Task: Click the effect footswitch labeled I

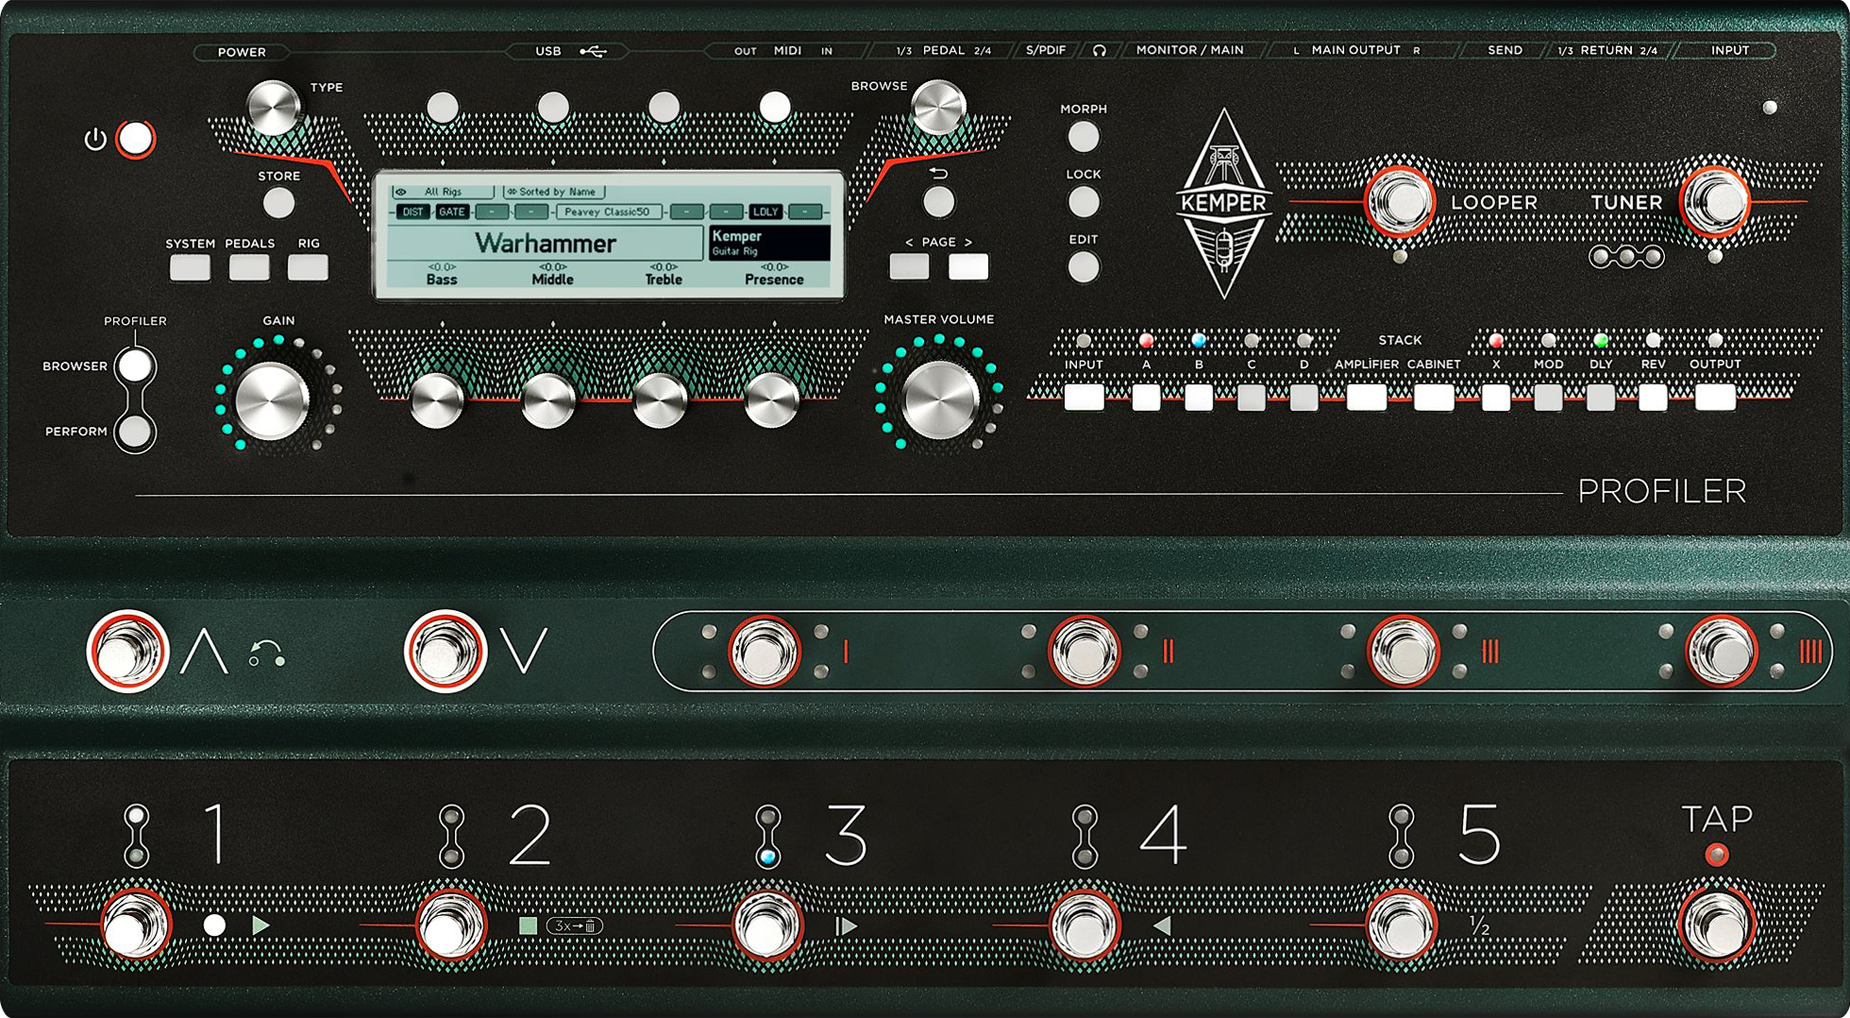Action: (x=764, y=651)
